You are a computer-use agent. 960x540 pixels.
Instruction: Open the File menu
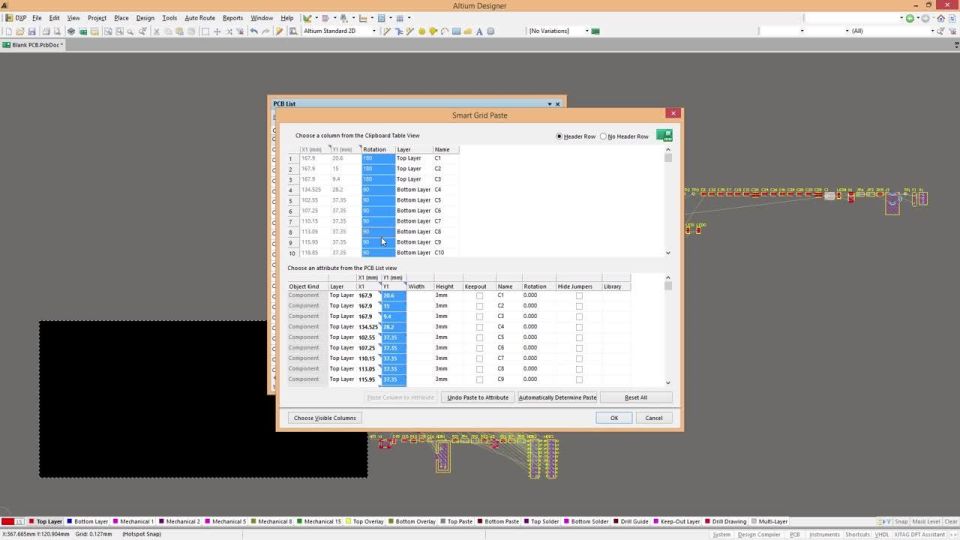point(37,18)
